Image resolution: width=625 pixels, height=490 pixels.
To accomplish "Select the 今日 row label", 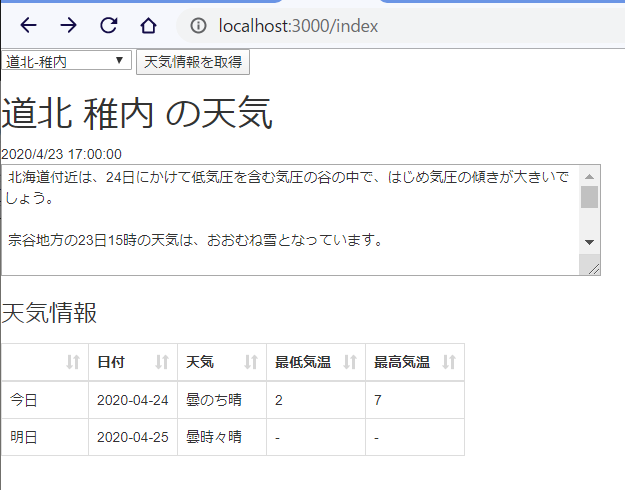I will coord(24,400).
